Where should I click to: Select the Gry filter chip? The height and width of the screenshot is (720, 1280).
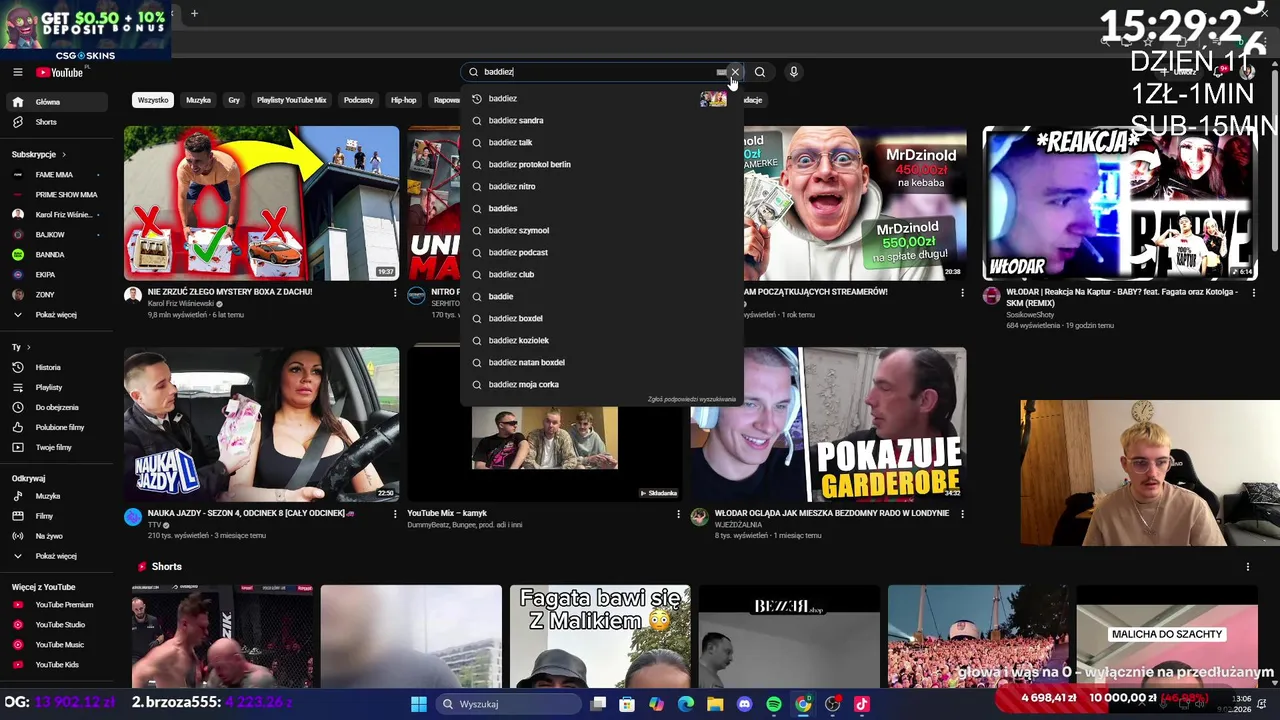[x=234, y=100]
